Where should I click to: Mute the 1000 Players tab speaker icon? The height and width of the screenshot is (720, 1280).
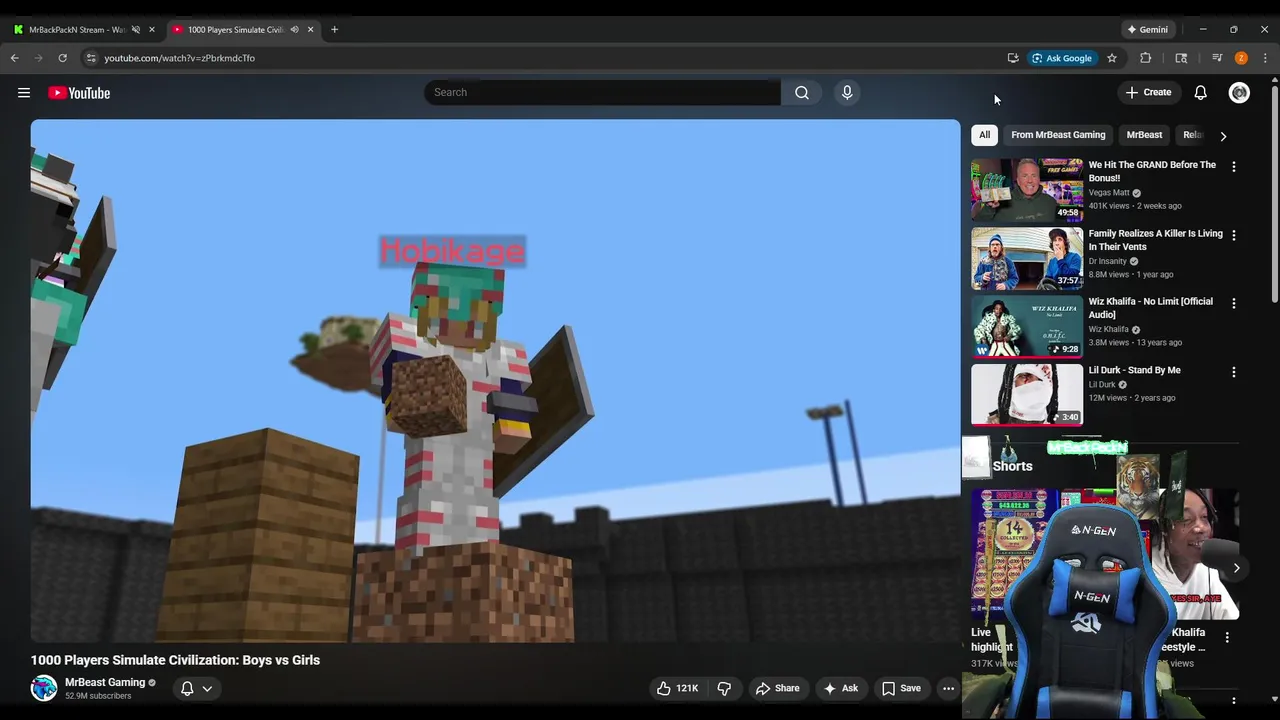[294, 29]
